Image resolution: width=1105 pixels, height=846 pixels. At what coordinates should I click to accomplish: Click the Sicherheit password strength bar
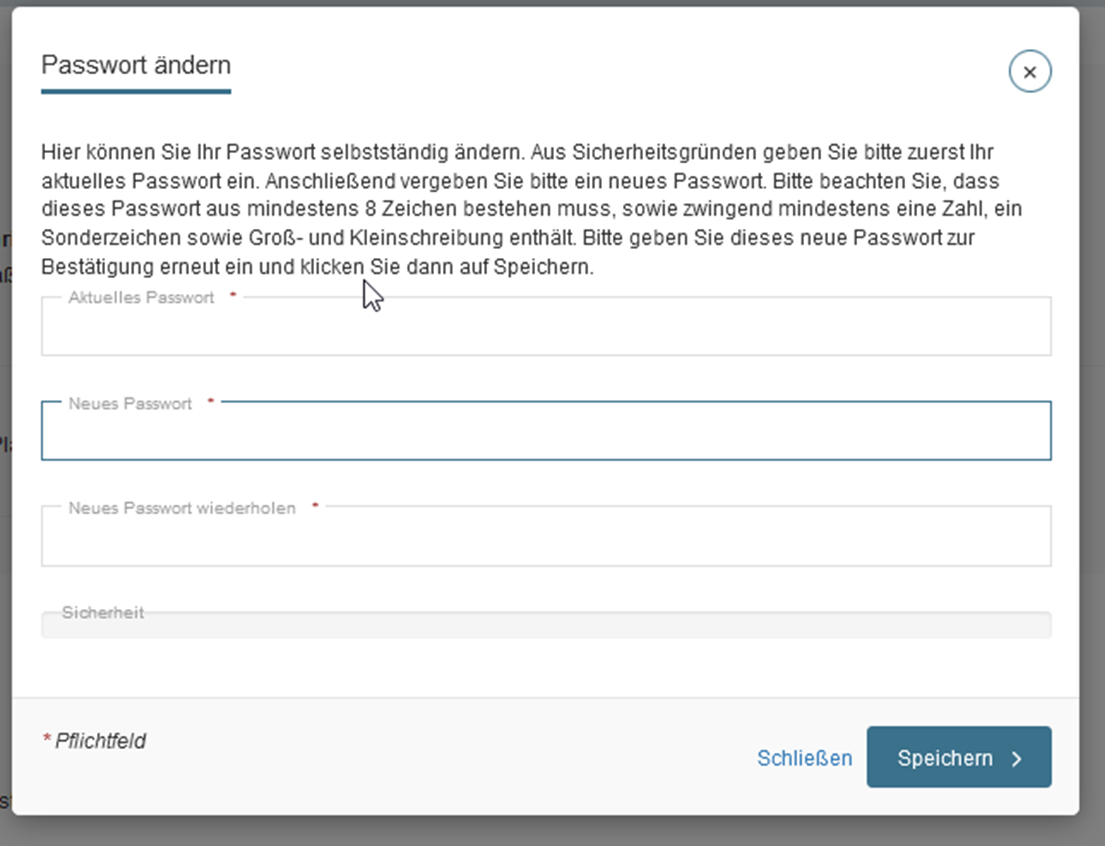[546, 625]
